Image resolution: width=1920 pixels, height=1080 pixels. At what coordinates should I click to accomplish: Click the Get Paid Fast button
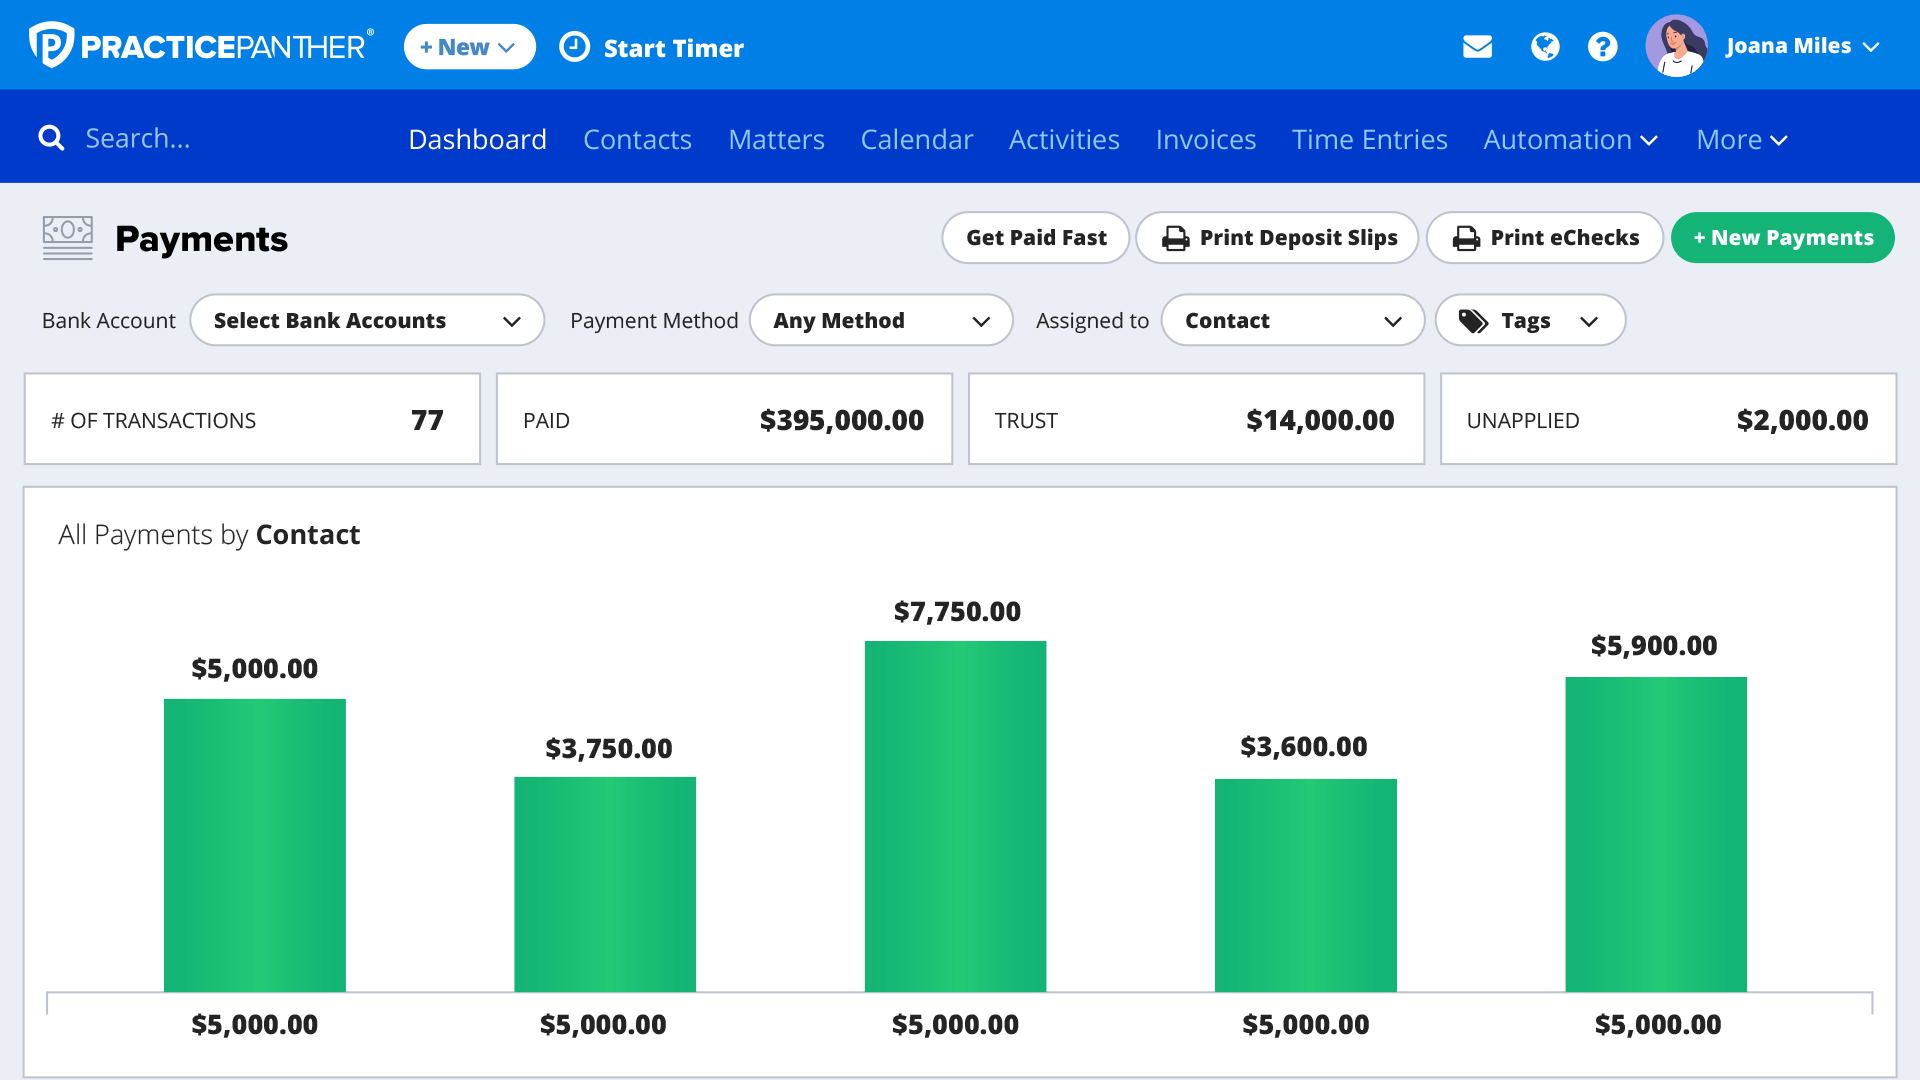click(x=1035, y=238)
